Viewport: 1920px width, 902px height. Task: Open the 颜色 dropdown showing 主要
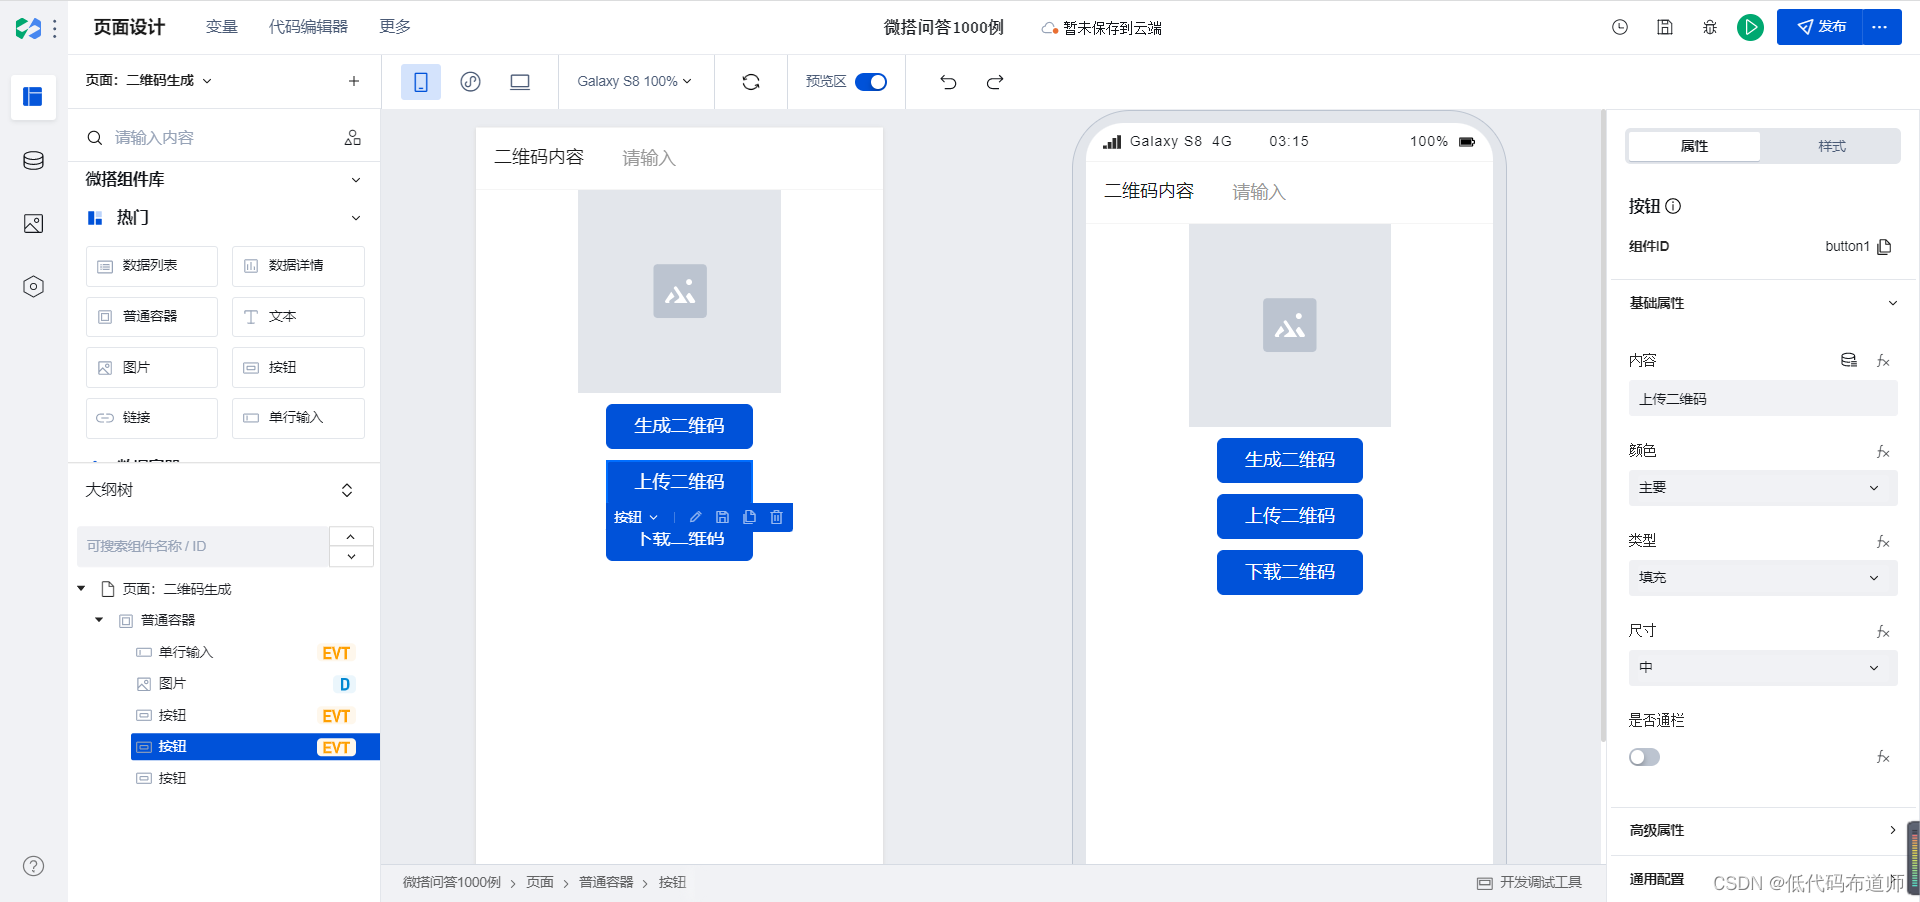pyautogui.click(x=1762, y=488)
